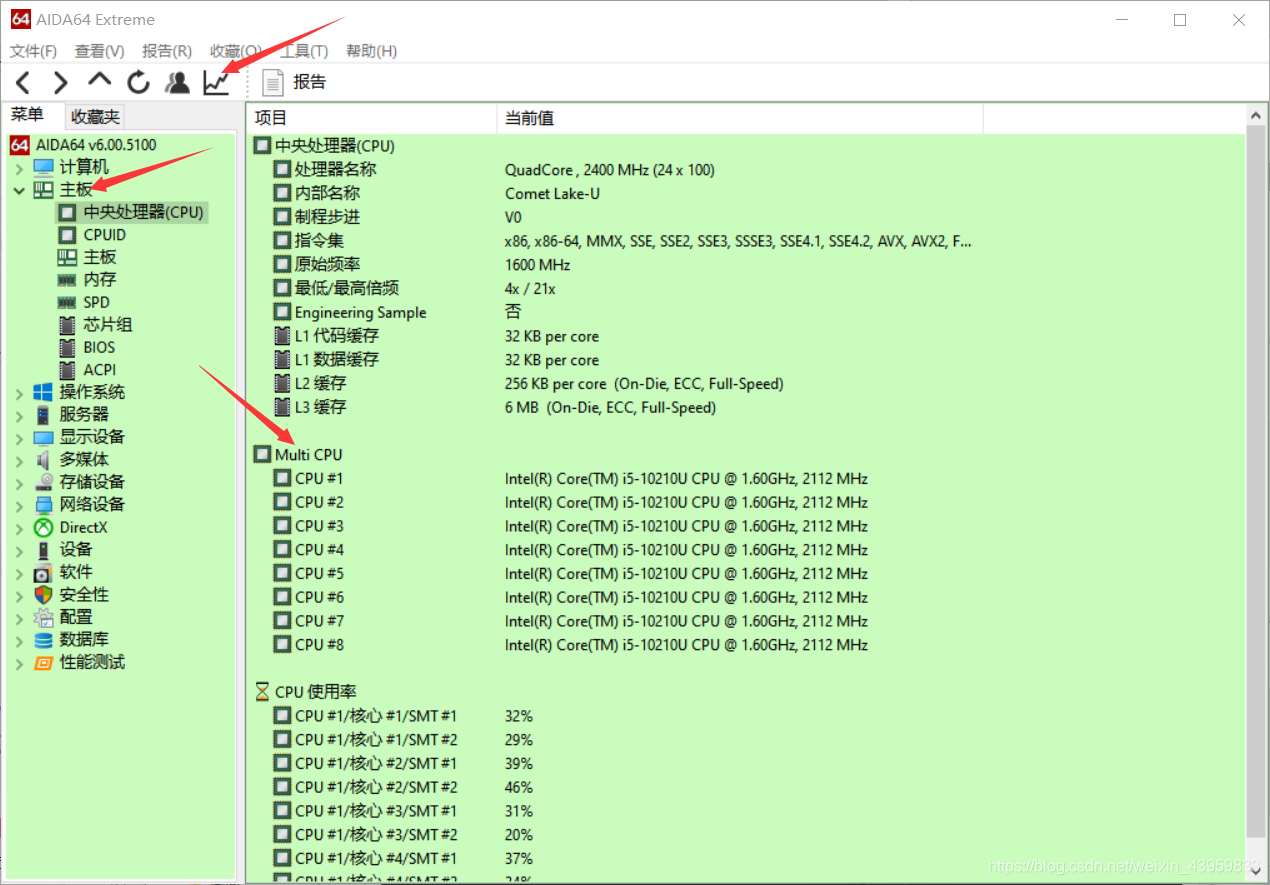Select 中央处理器(CPU) tree item
1270x885 pixels.
click(143, 212)
